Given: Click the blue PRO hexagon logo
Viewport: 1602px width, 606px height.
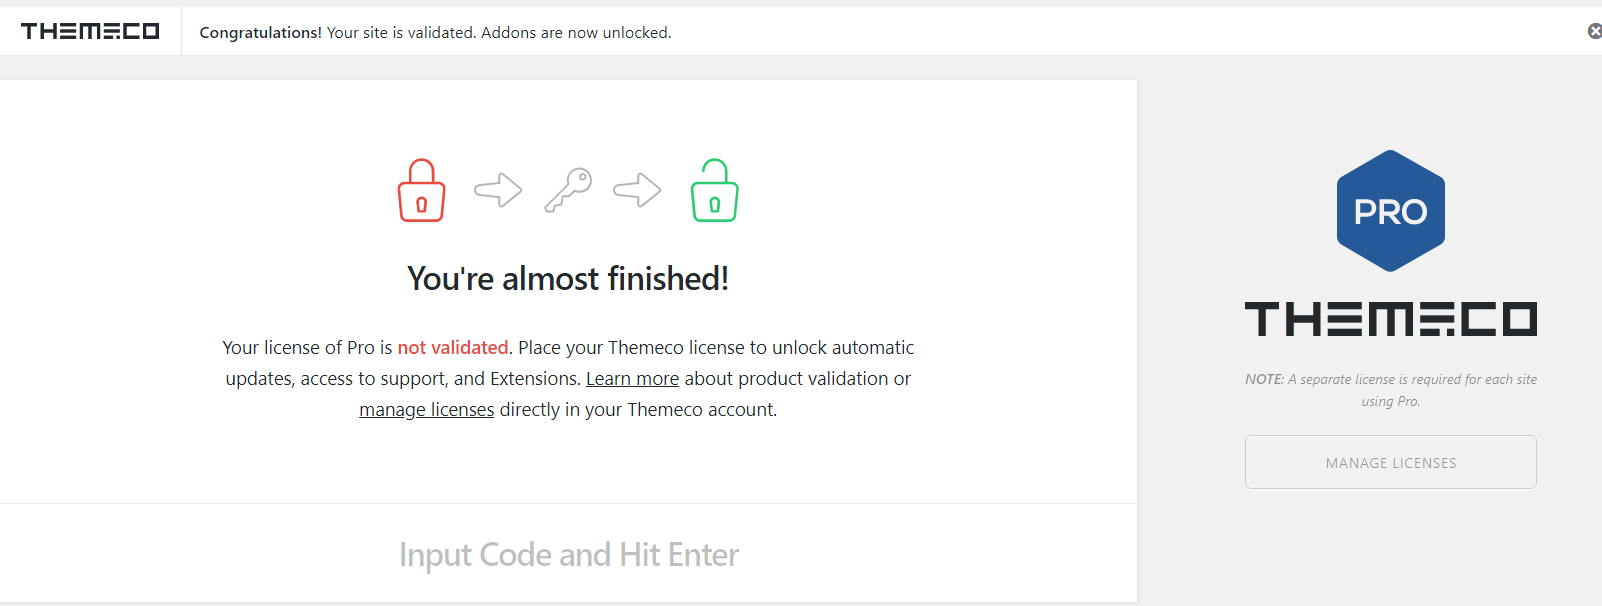Looking at the screenshot, I should [x=1390, y=211].
